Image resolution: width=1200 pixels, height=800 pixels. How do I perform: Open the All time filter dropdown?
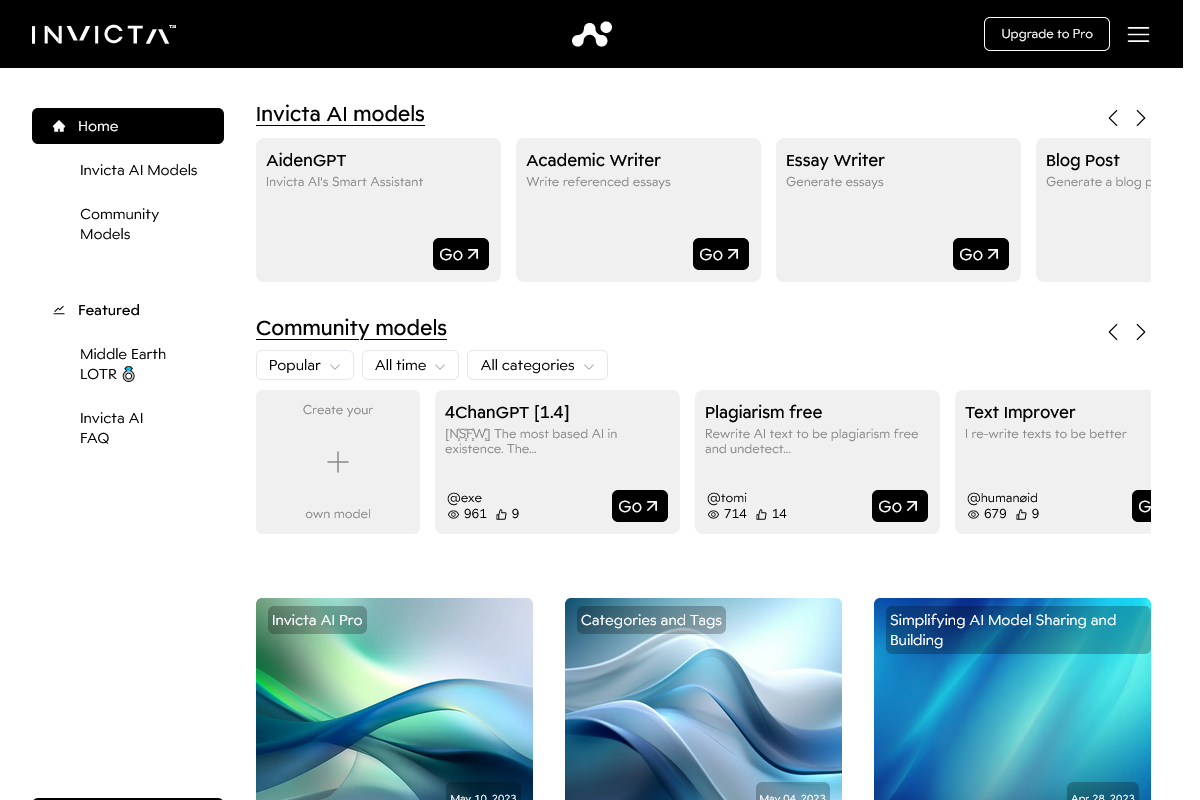(x=410, y=366)
